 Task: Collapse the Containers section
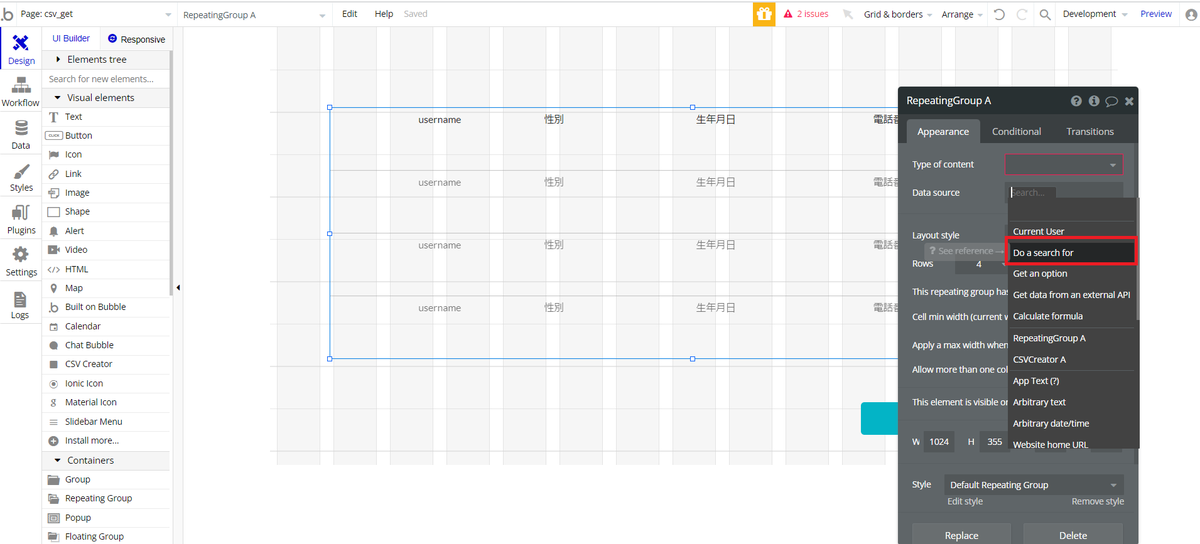tap(106, 460)
